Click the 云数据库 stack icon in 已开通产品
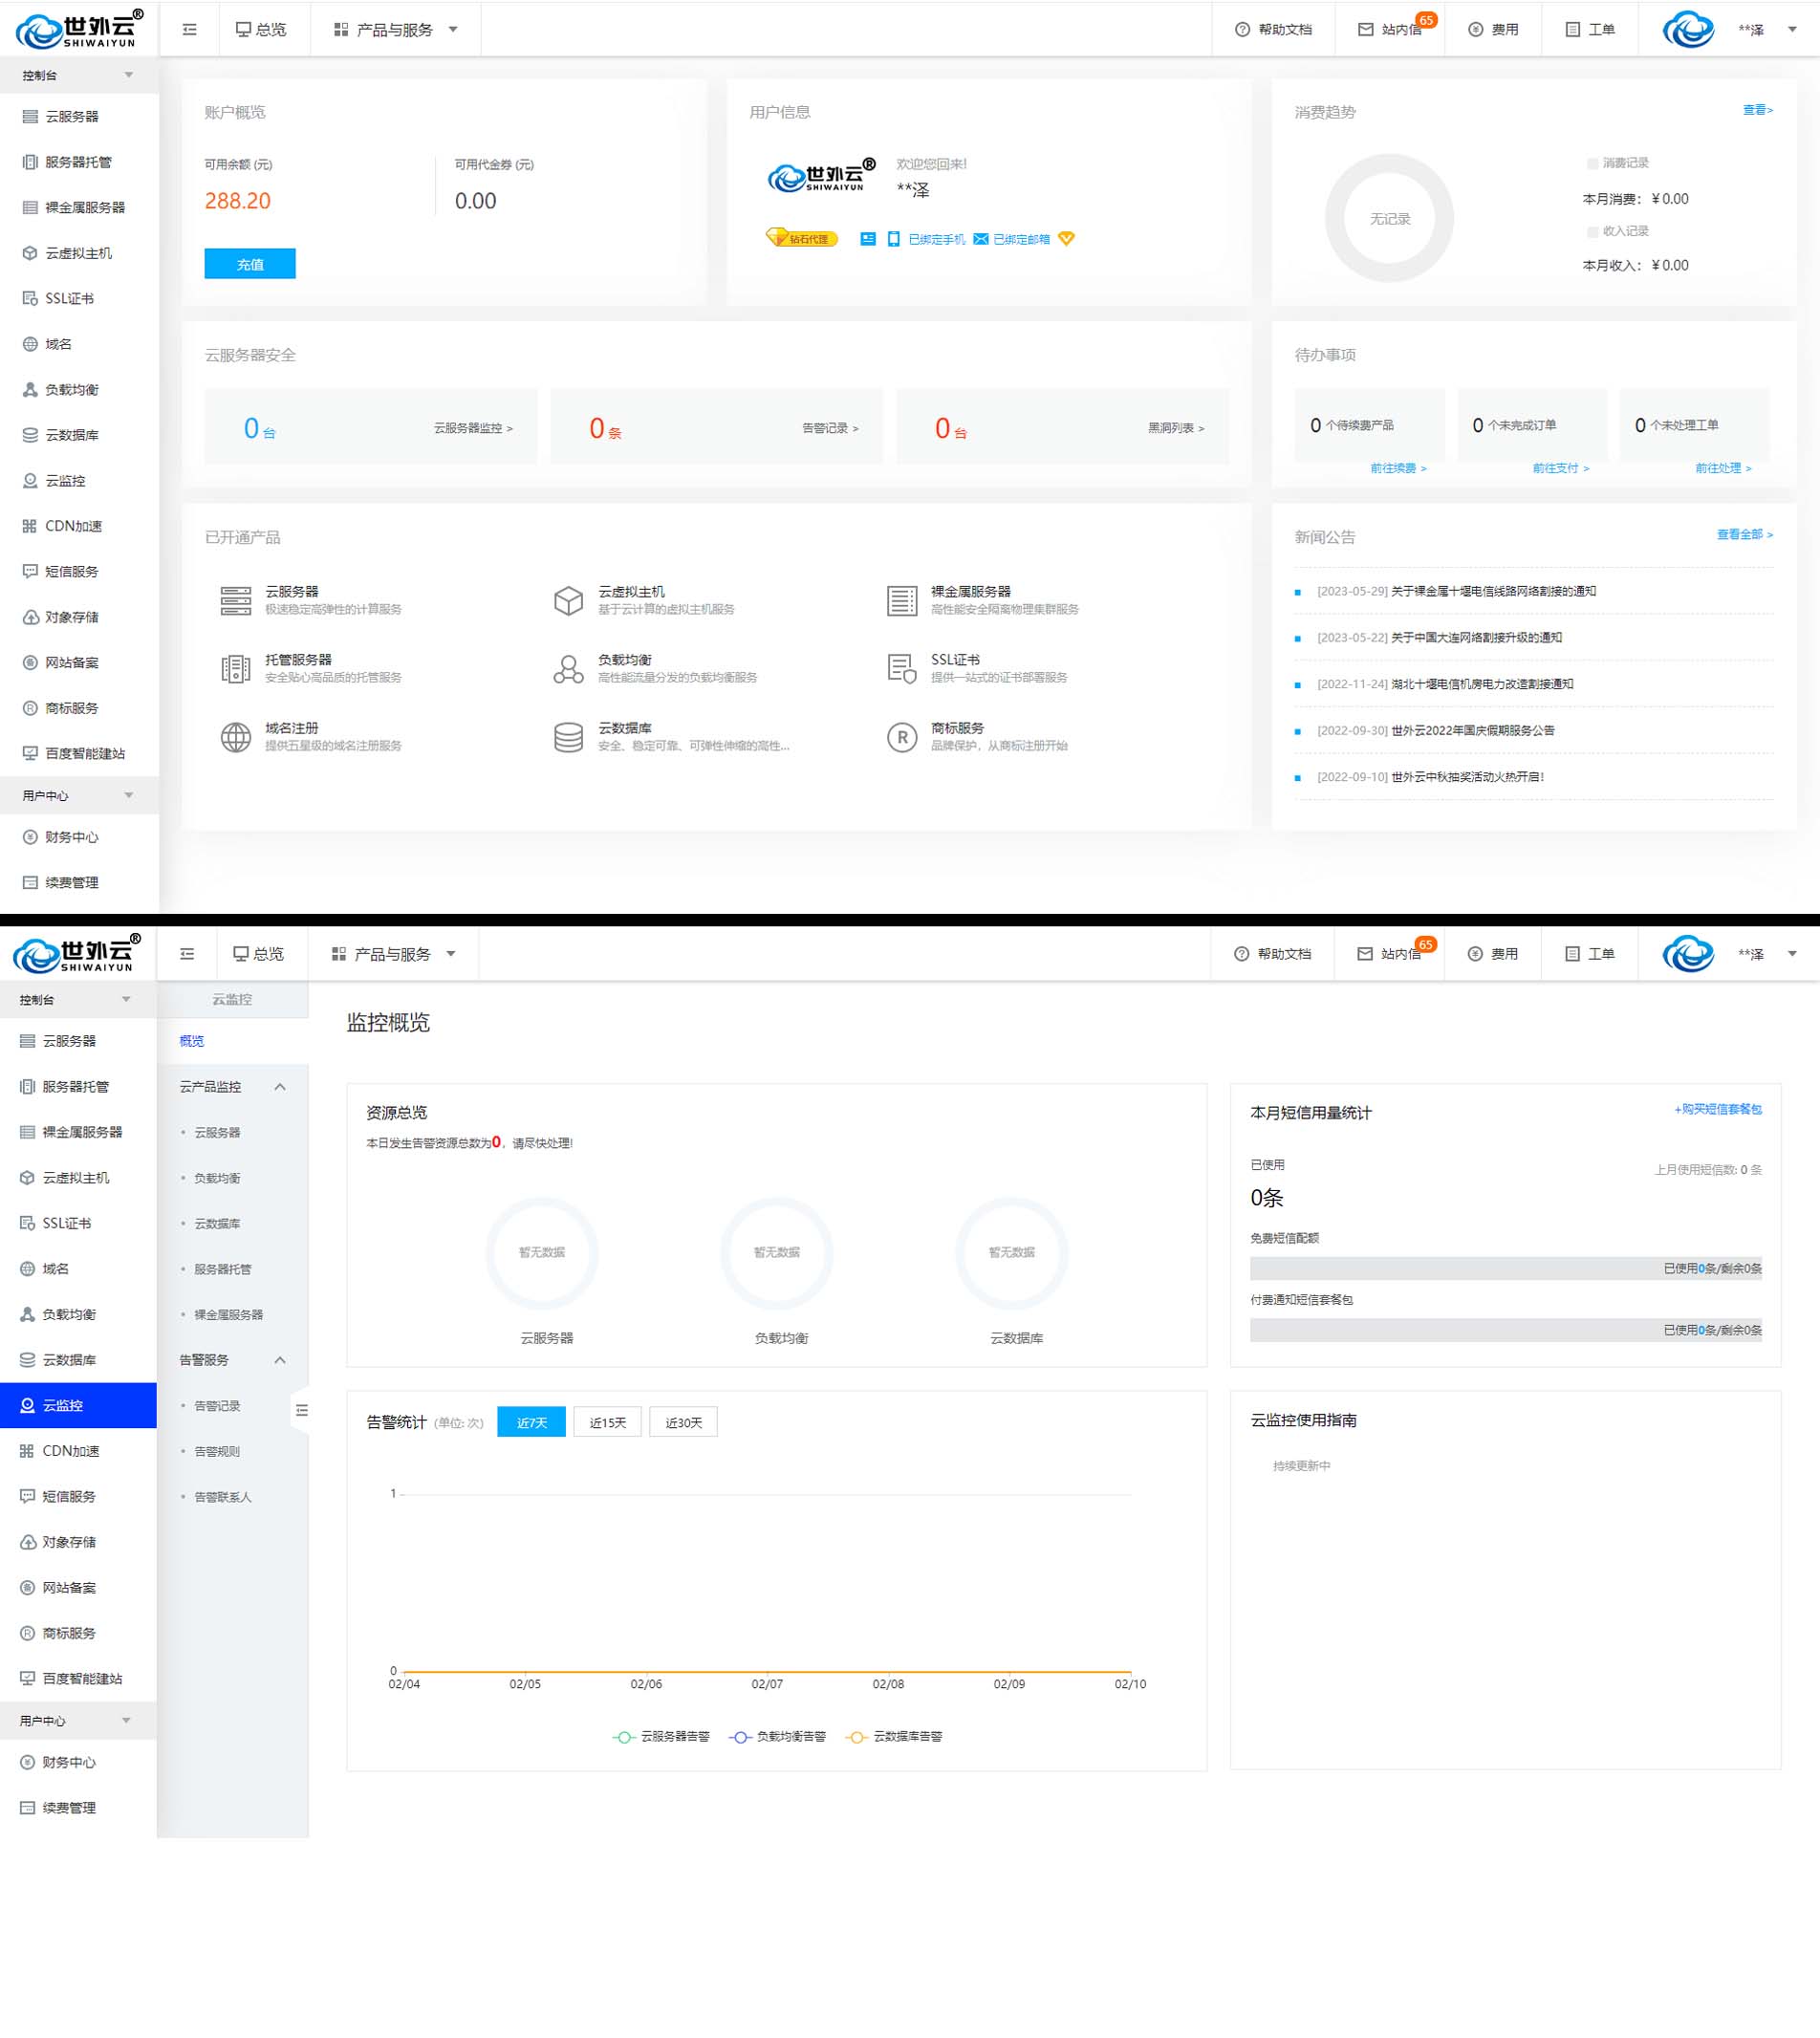Viewport: 1820px width, 2038px height. click(568, 737)
